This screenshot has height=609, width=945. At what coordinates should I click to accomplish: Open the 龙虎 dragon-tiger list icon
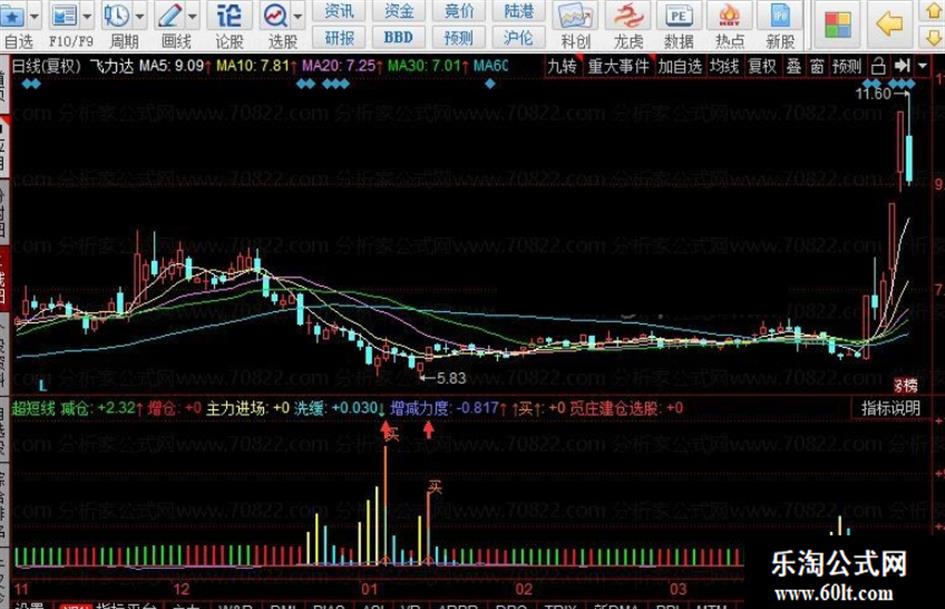click(628, 16)
